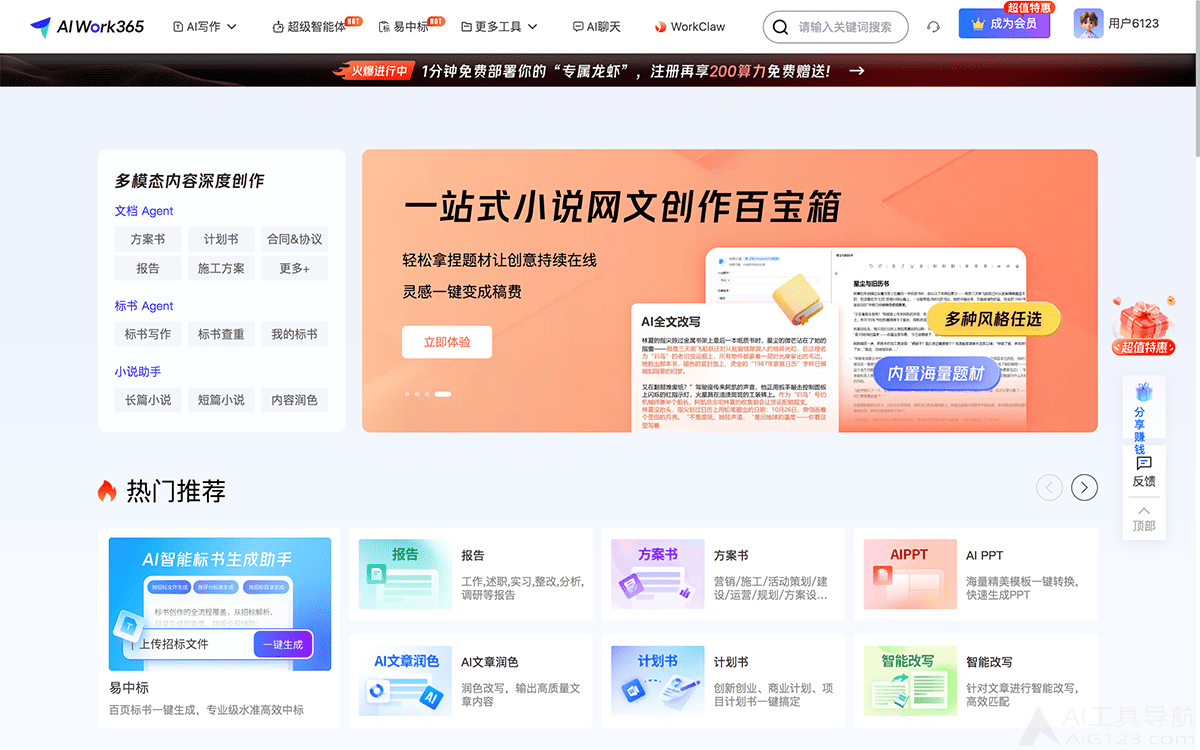1200x750 pixels.
Task: Open the 标书 Agent section link
Action: click(x=144, y=306)
